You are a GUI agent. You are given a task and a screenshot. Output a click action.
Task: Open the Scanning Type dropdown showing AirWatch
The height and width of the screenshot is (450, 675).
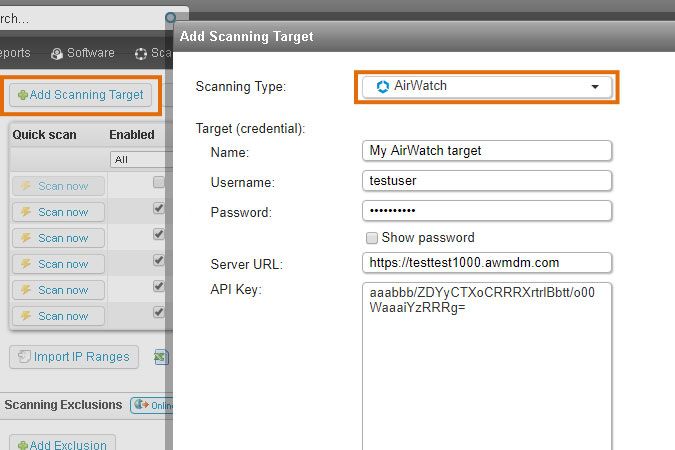[486, 86]
